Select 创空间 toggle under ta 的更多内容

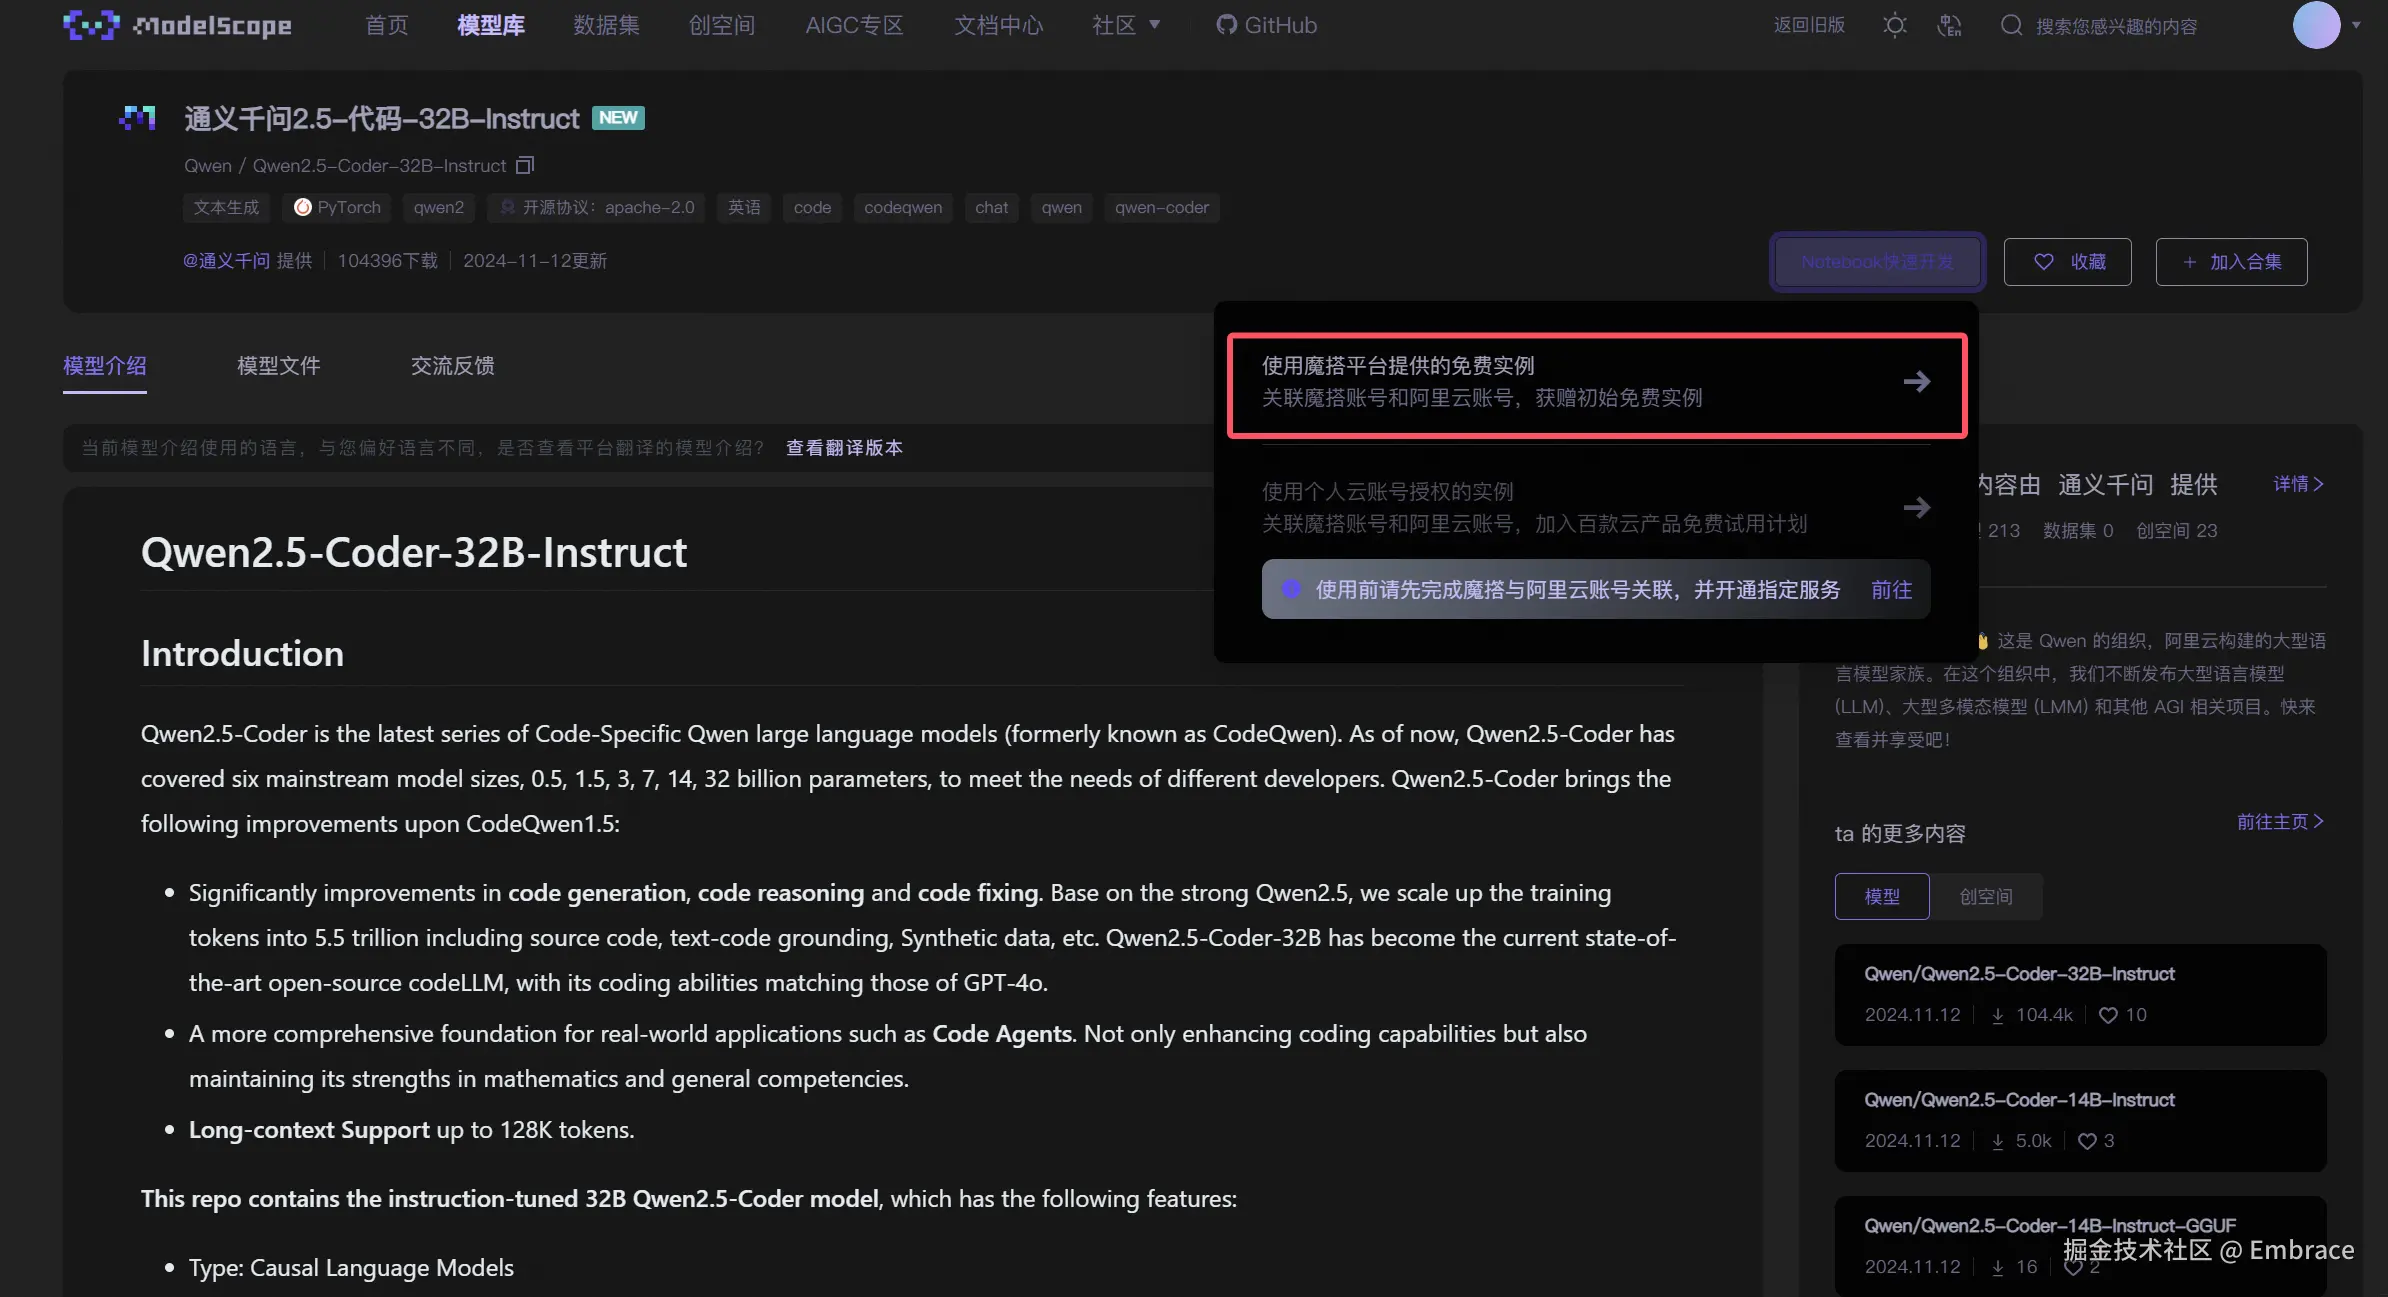coord(1986,897)
